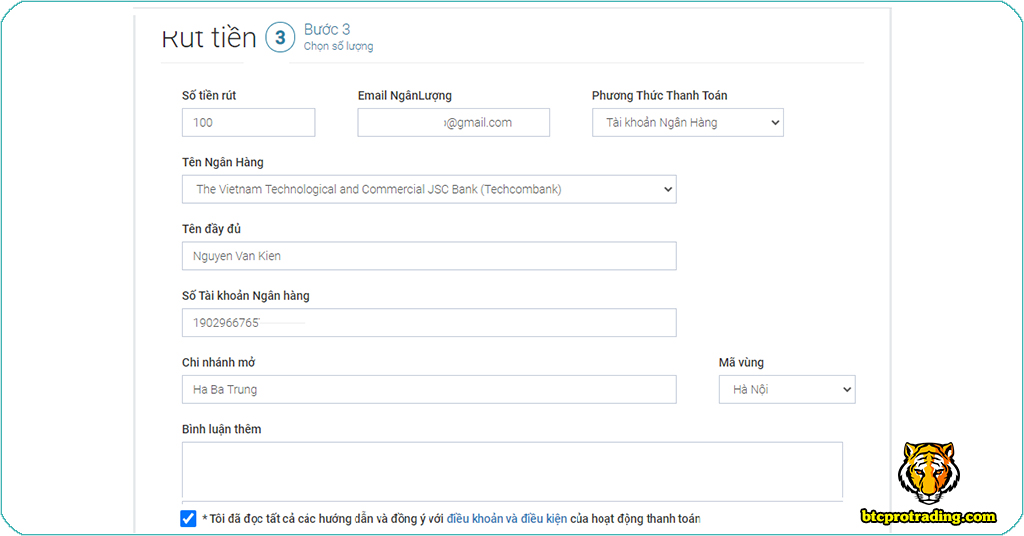Open the Mã vùng dropdown showing Hà Nội

point(786,390)
